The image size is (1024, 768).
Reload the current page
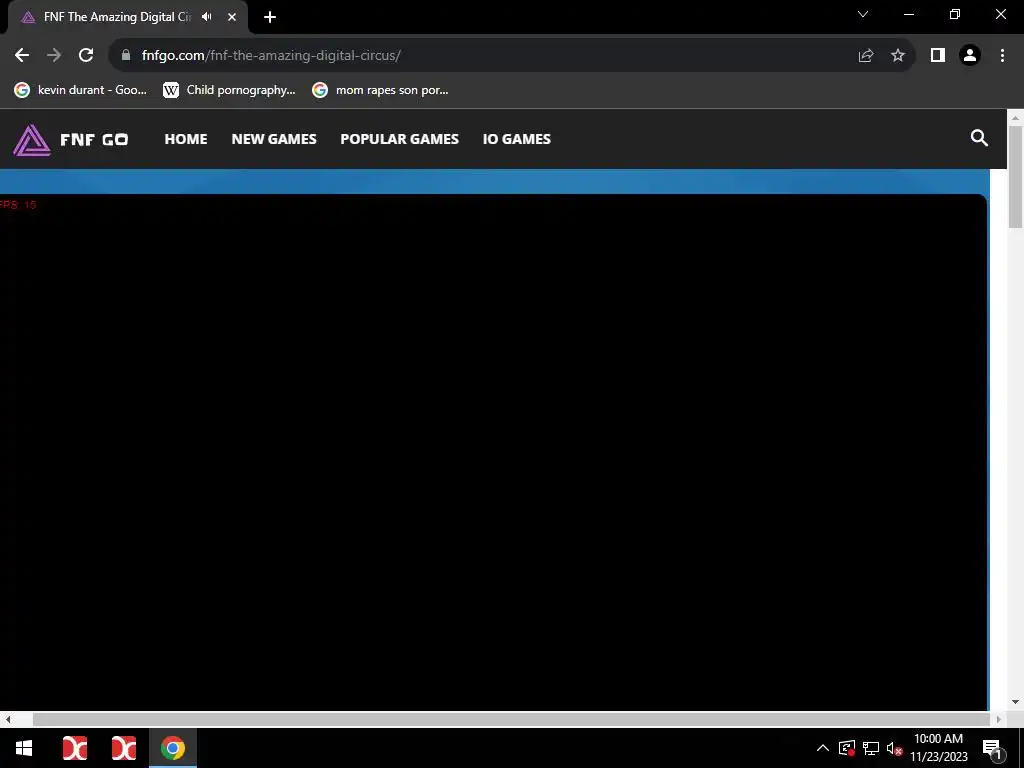[x=86, y=56]
